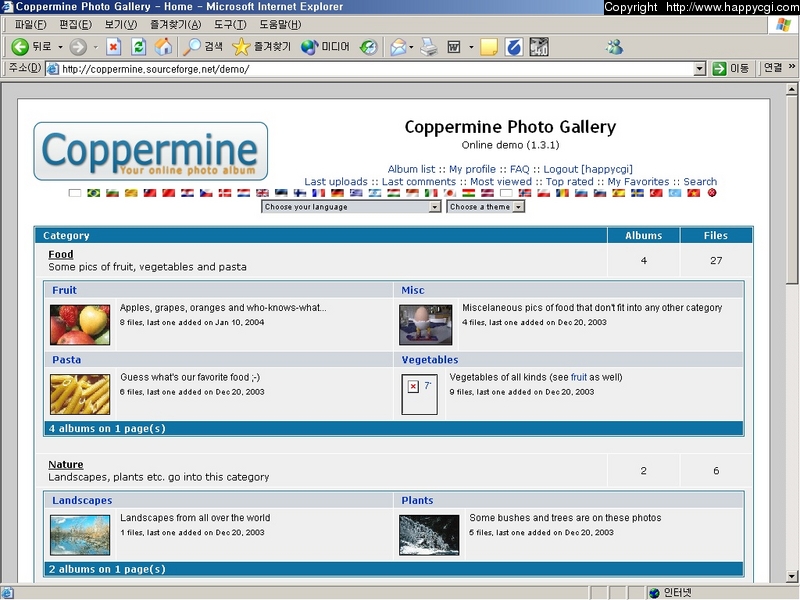Select the German flag language
Viewport: 800px width, 600px height.
click(337, 193)
